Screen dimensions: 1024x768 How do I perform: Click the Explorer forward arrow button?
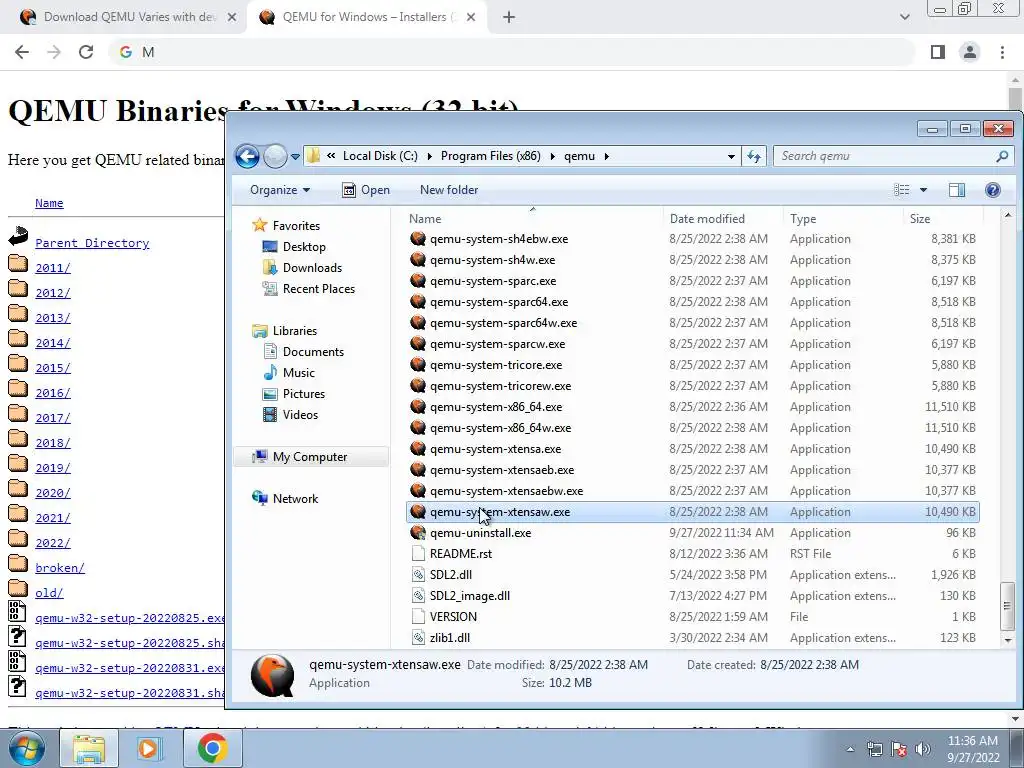(275, 156)
